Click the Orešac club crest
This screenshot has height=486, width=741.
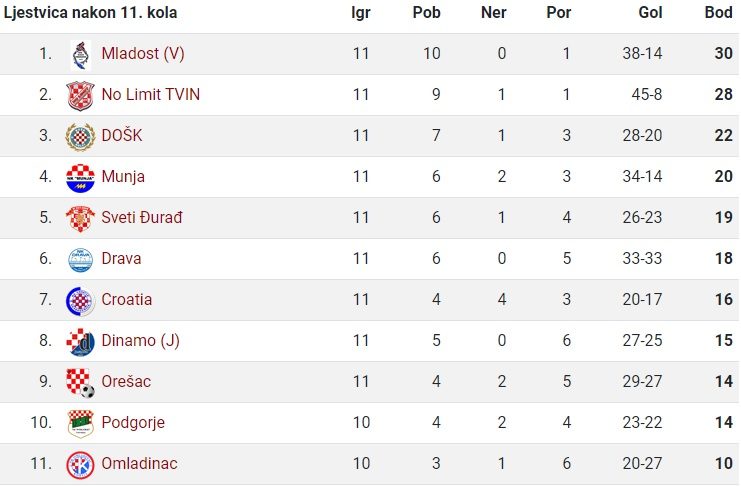tap(80, 383)
